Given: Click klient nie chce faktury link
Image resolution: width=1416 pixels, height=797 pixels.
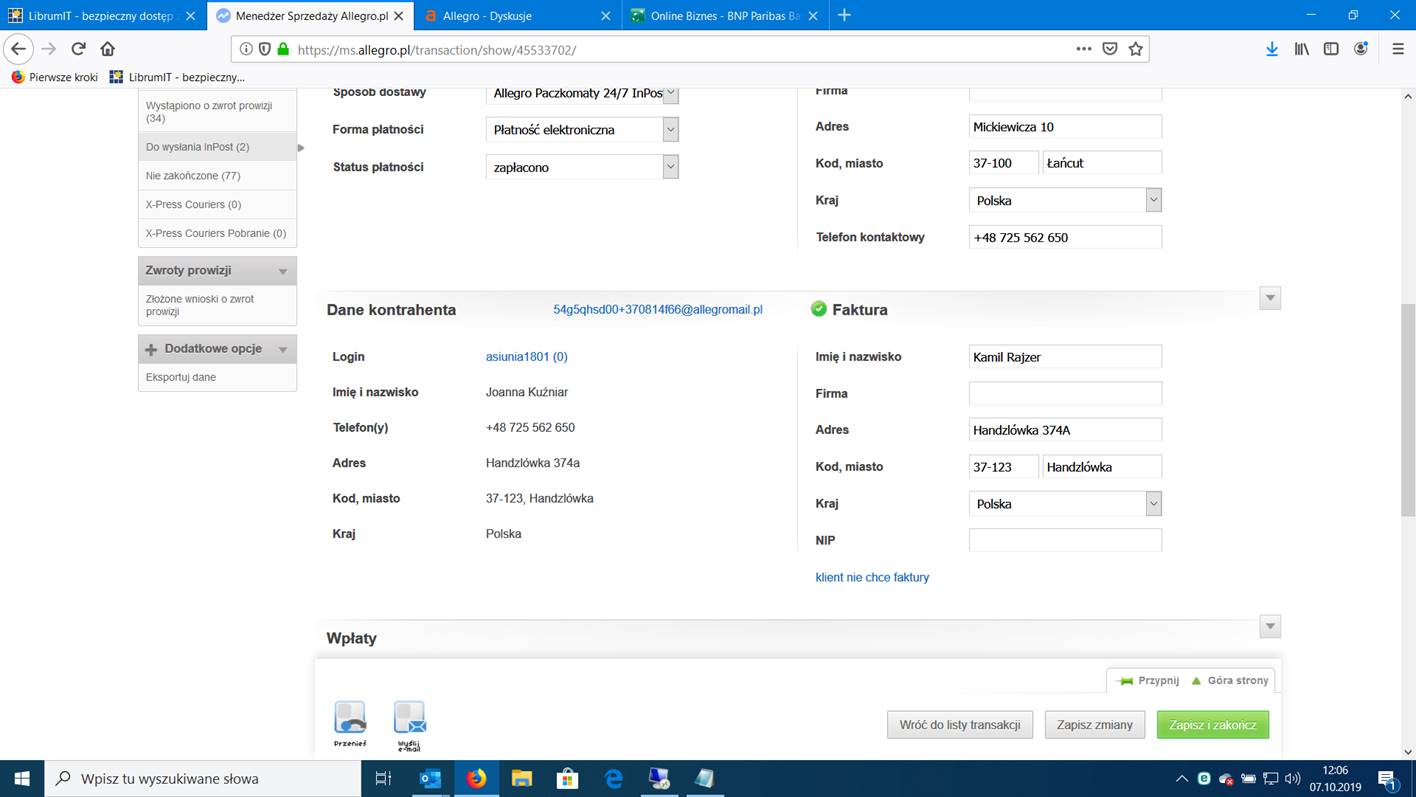Looking at the screenshot, I should [872, 577].
